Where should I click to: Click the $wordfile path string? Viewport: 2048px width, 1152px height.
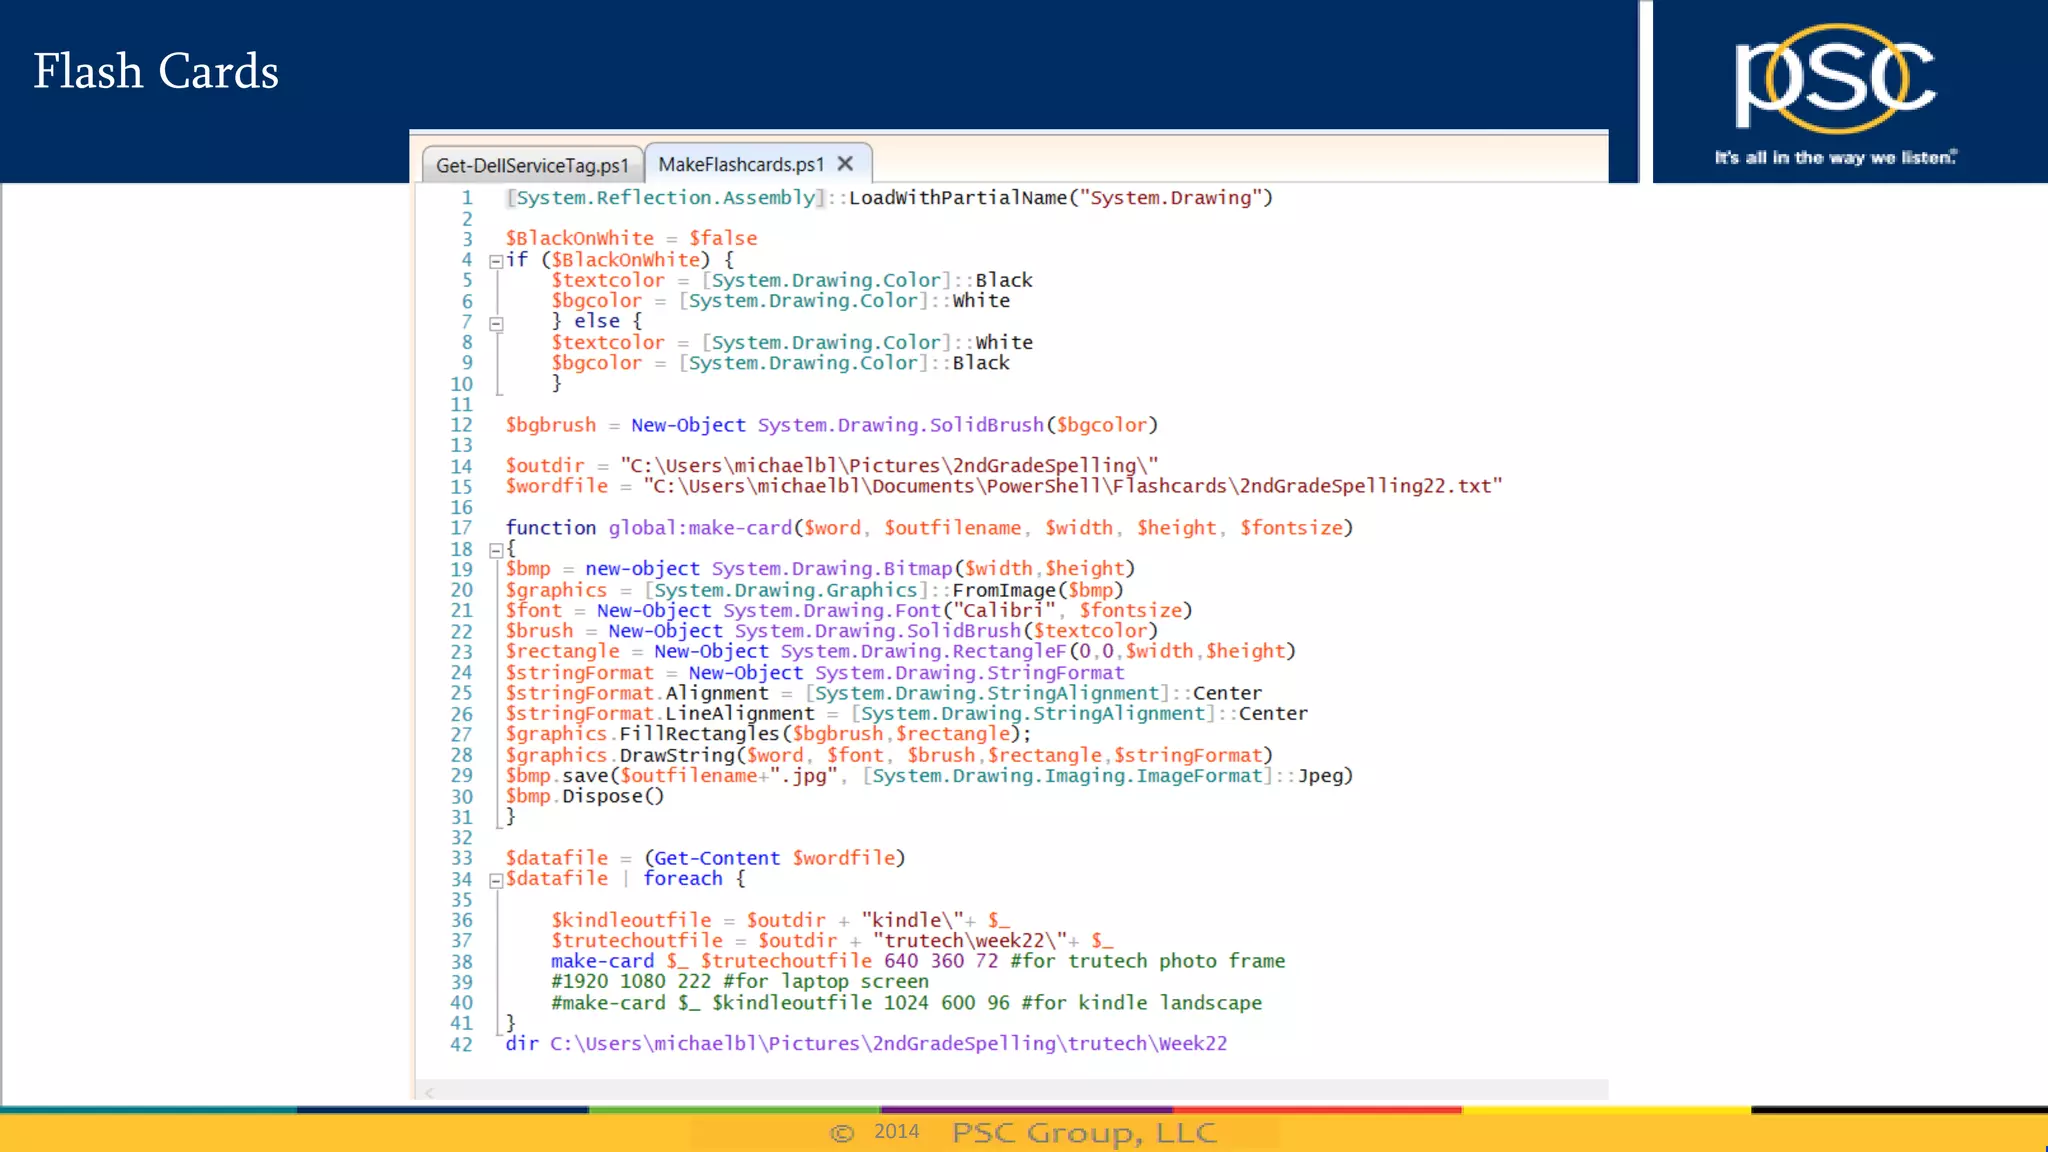click(1072, 486)
